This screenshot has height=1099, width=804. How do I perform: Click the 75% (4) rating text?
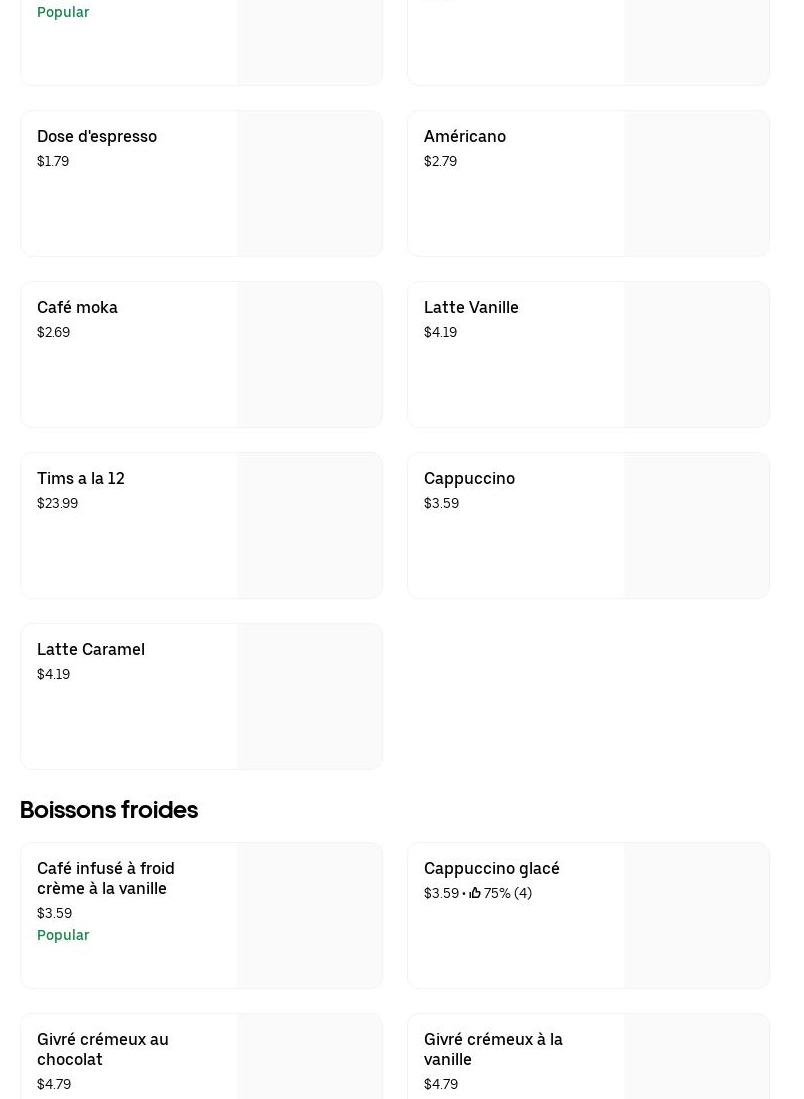(x=508, y=893)
